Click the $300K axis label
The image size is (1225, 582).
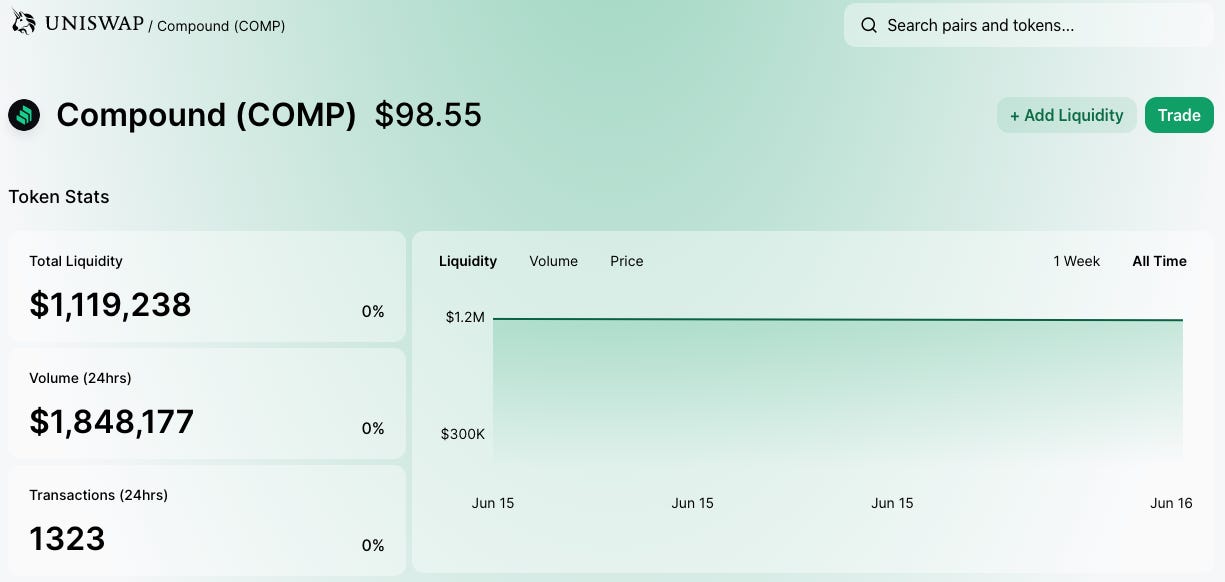pos(463,434)
